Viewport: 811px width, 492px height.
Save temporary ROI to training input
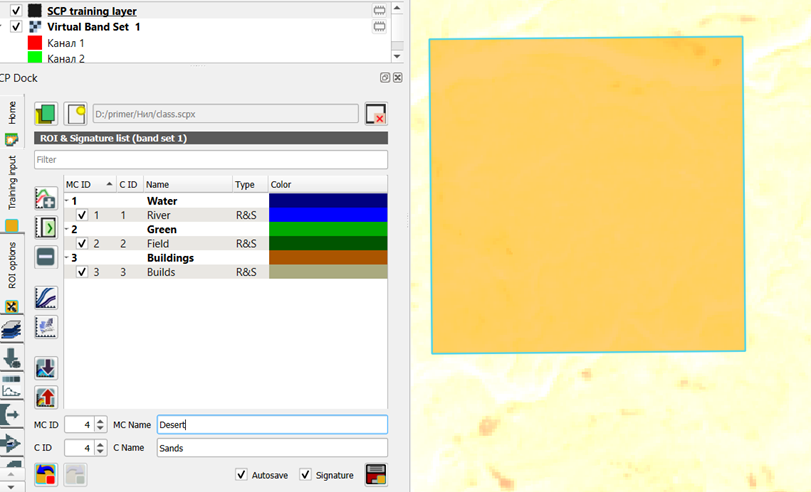tap(376, 474)
